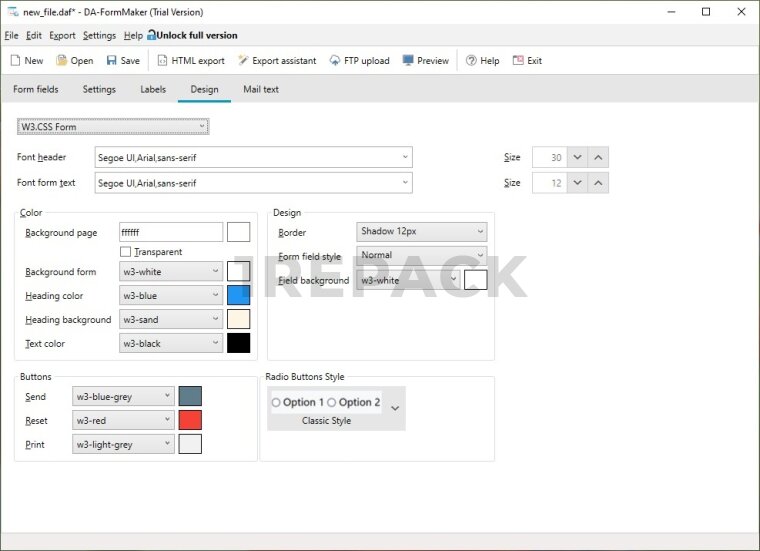
Task: Expand the Heading color w3-blue dropdown
Action: (x=216, y=296)
